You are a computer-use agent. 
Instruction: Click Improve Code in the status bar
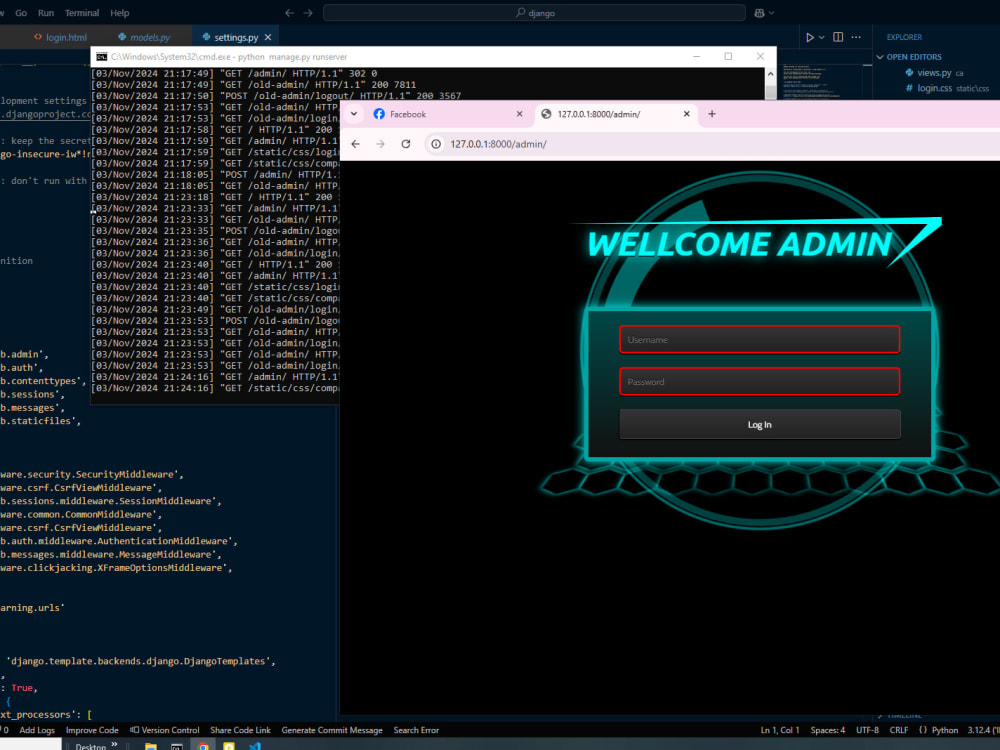pyautogui.click(x=92, y=730)
